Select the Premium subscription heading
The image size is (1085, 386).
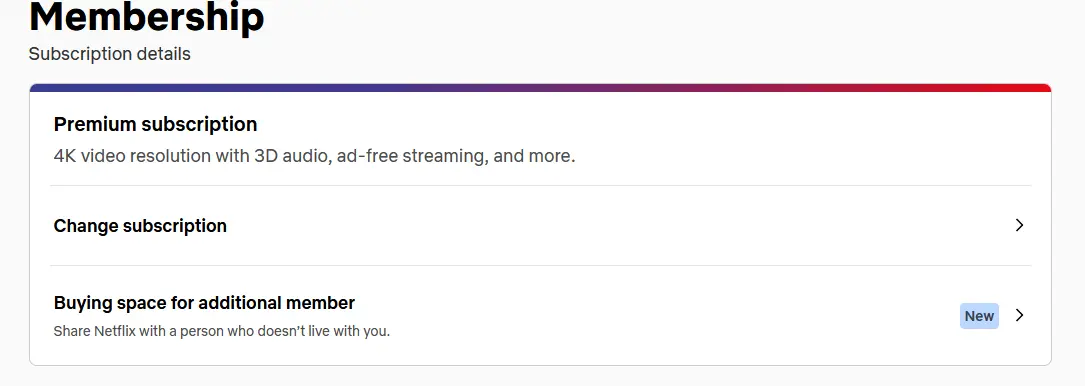(155, 125)
